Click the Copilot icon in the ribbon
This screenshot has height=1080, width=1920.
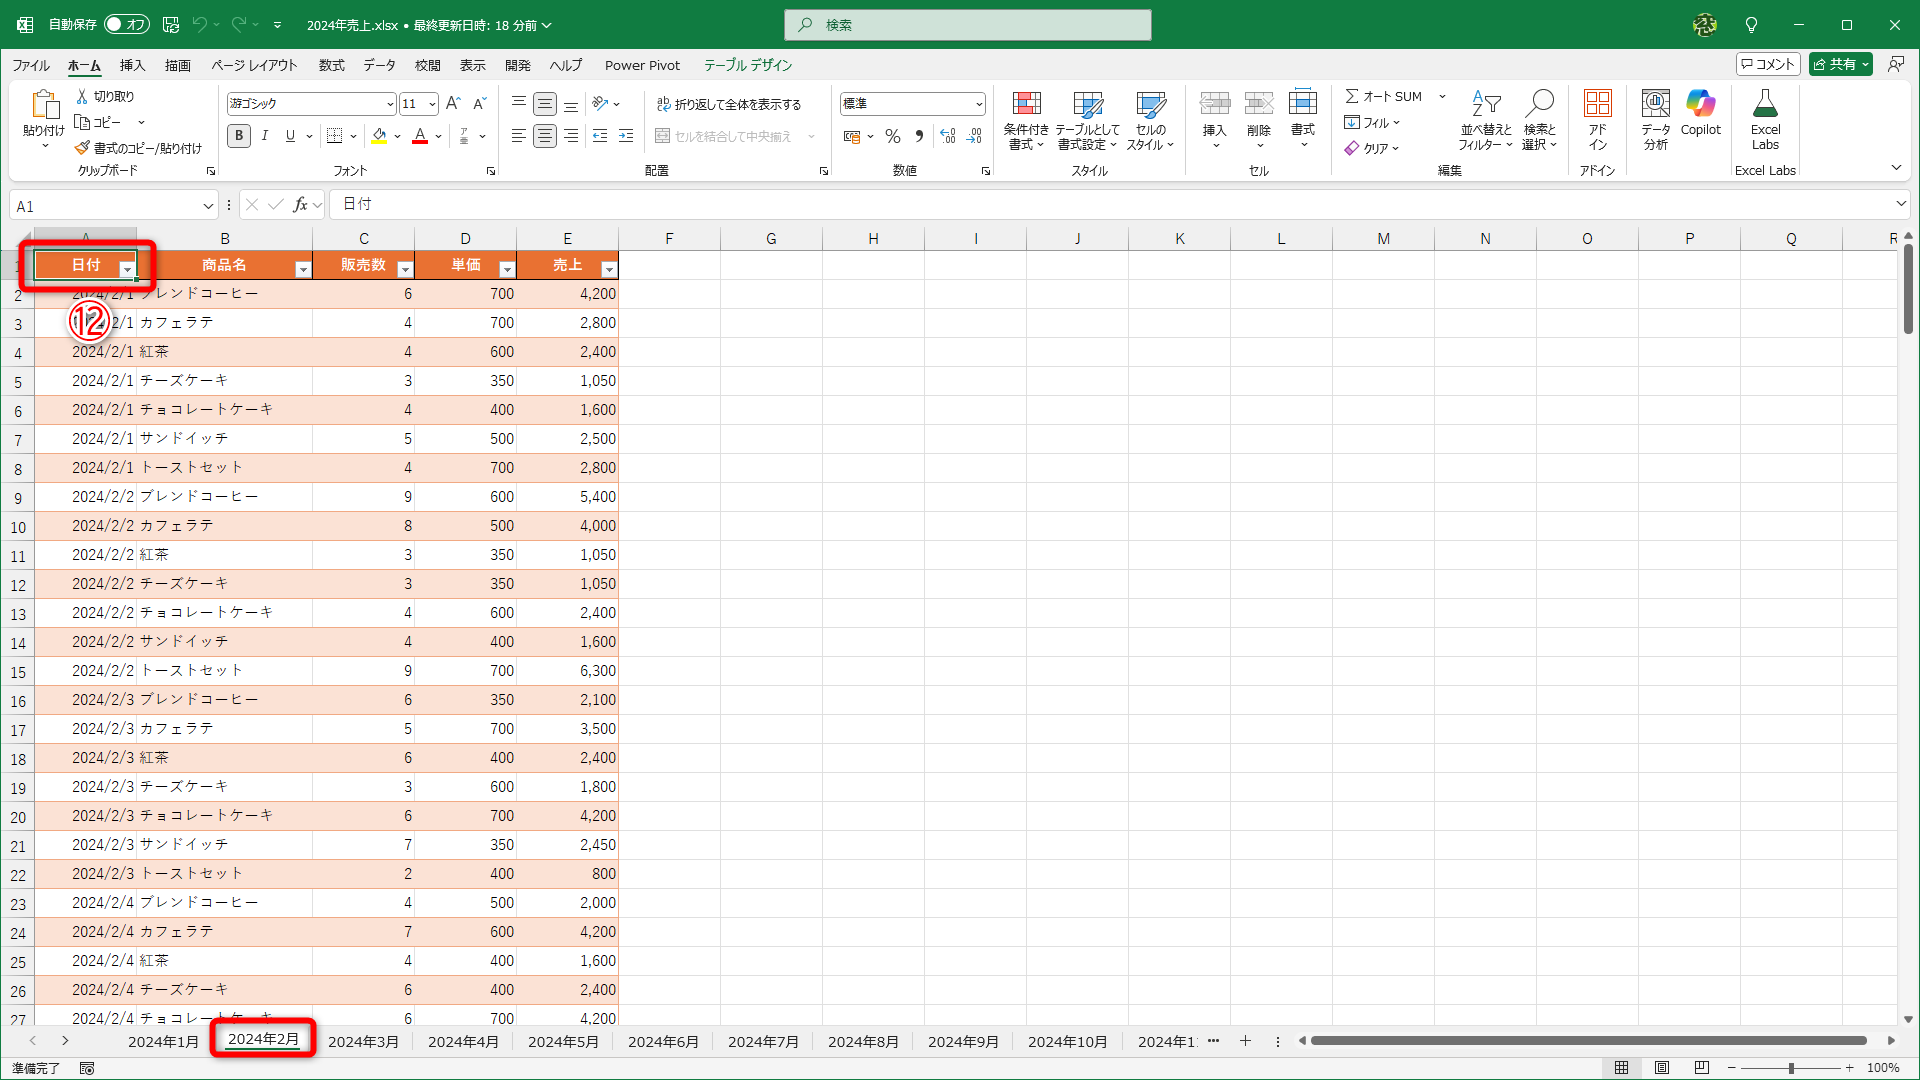[x=1700, y=104]
